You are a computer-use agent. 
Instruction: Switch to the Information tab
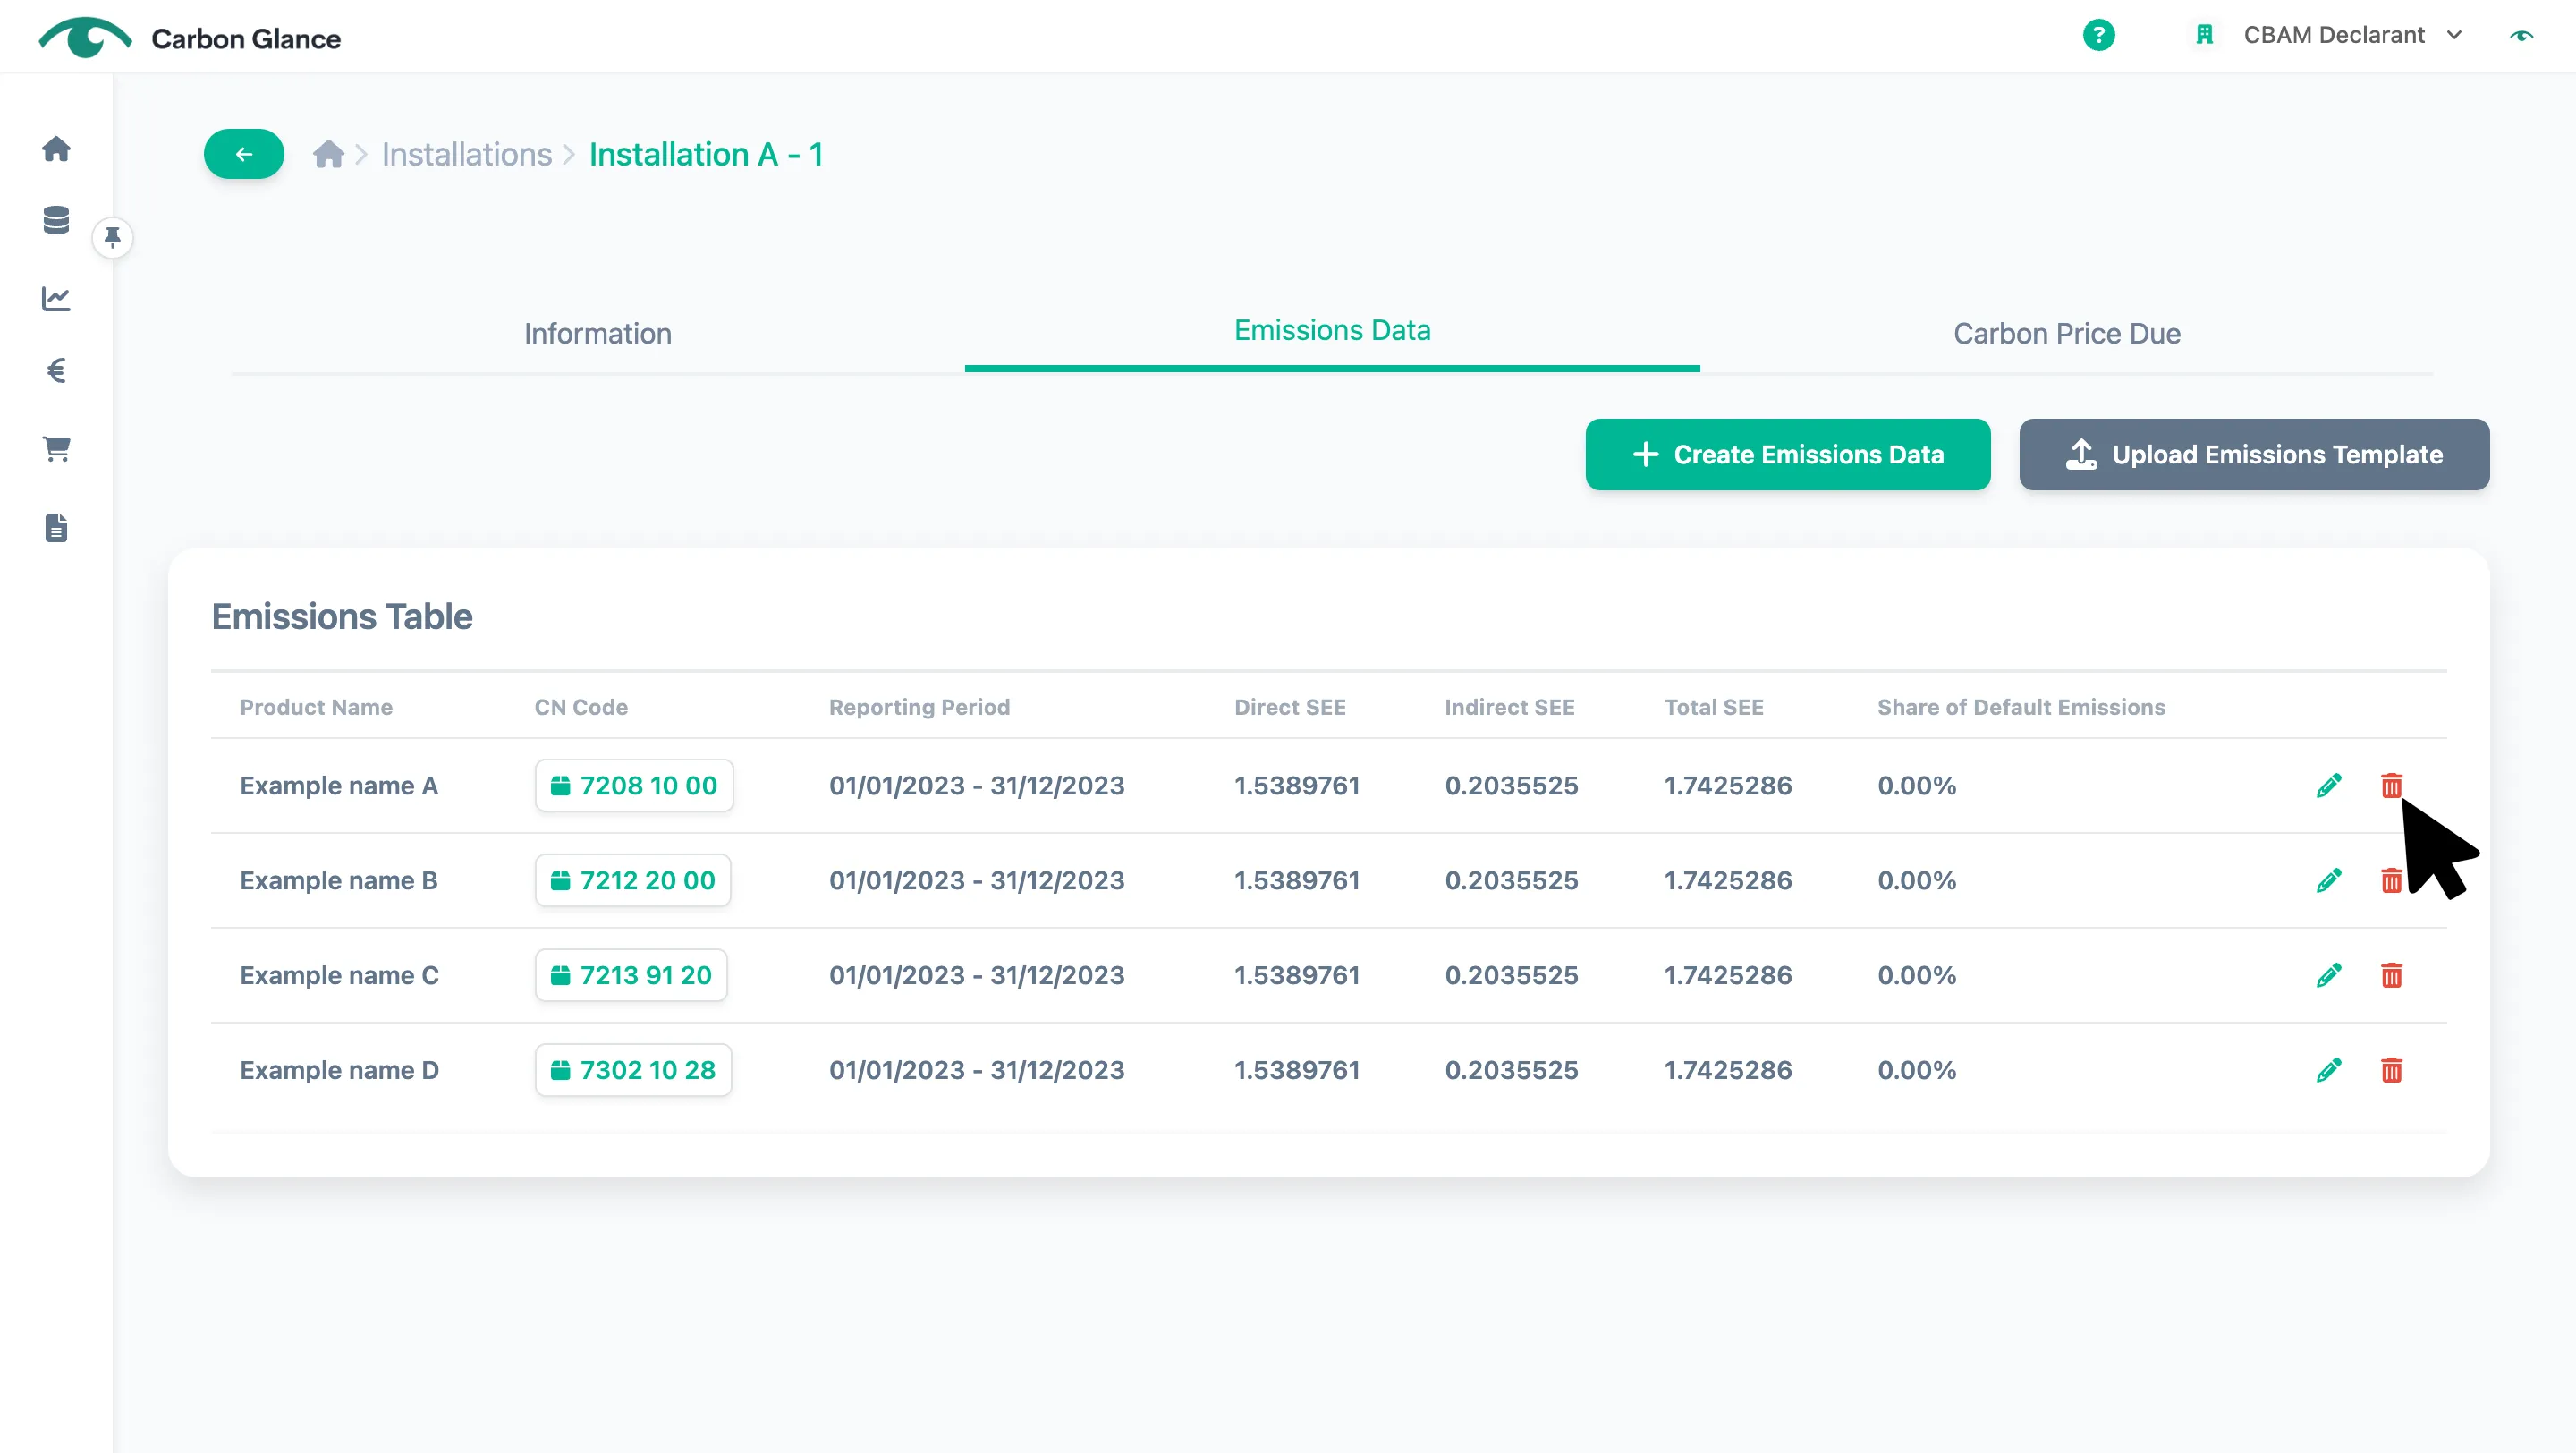tap(598, 333)
